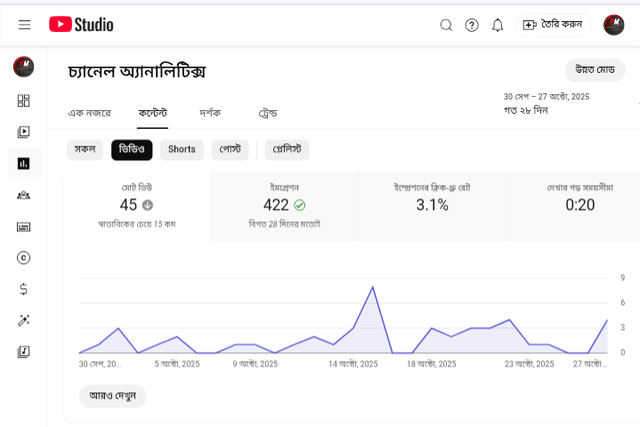This screenshot has height=427, width=640.
Task: Toggle the প্লেলিস্ট filter chip
Action: 287,149
